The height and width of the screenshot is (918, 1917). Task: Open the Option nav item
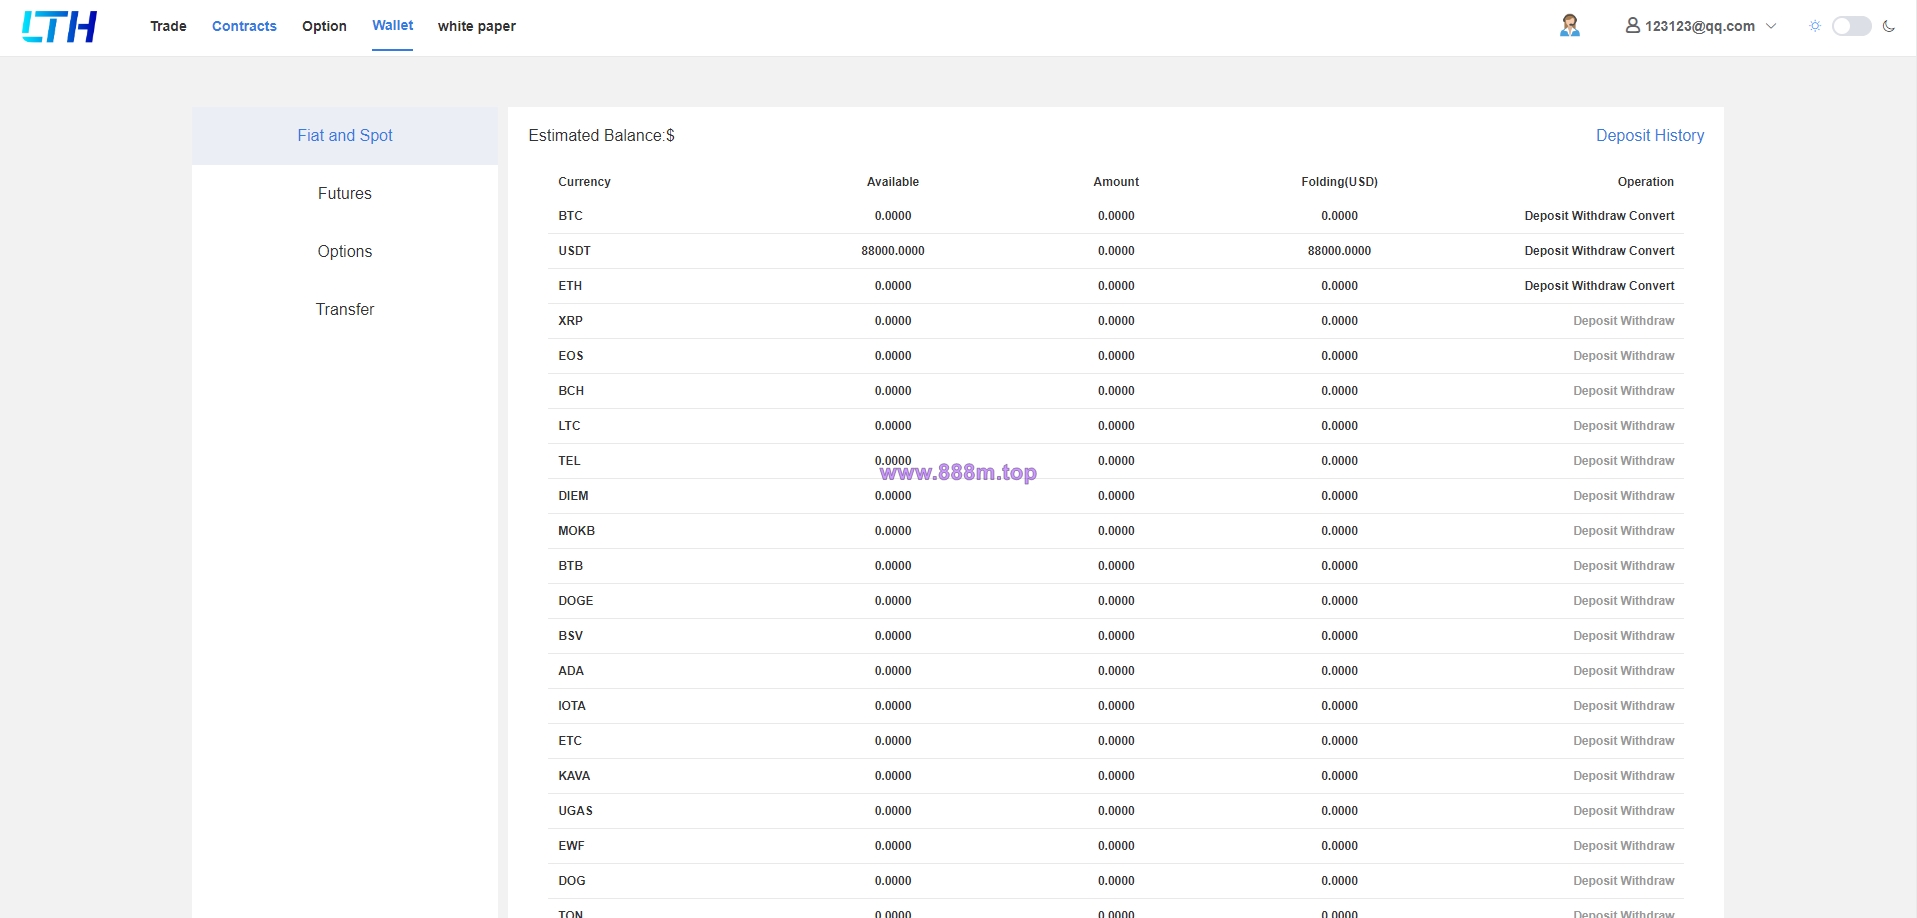[324, 26]
